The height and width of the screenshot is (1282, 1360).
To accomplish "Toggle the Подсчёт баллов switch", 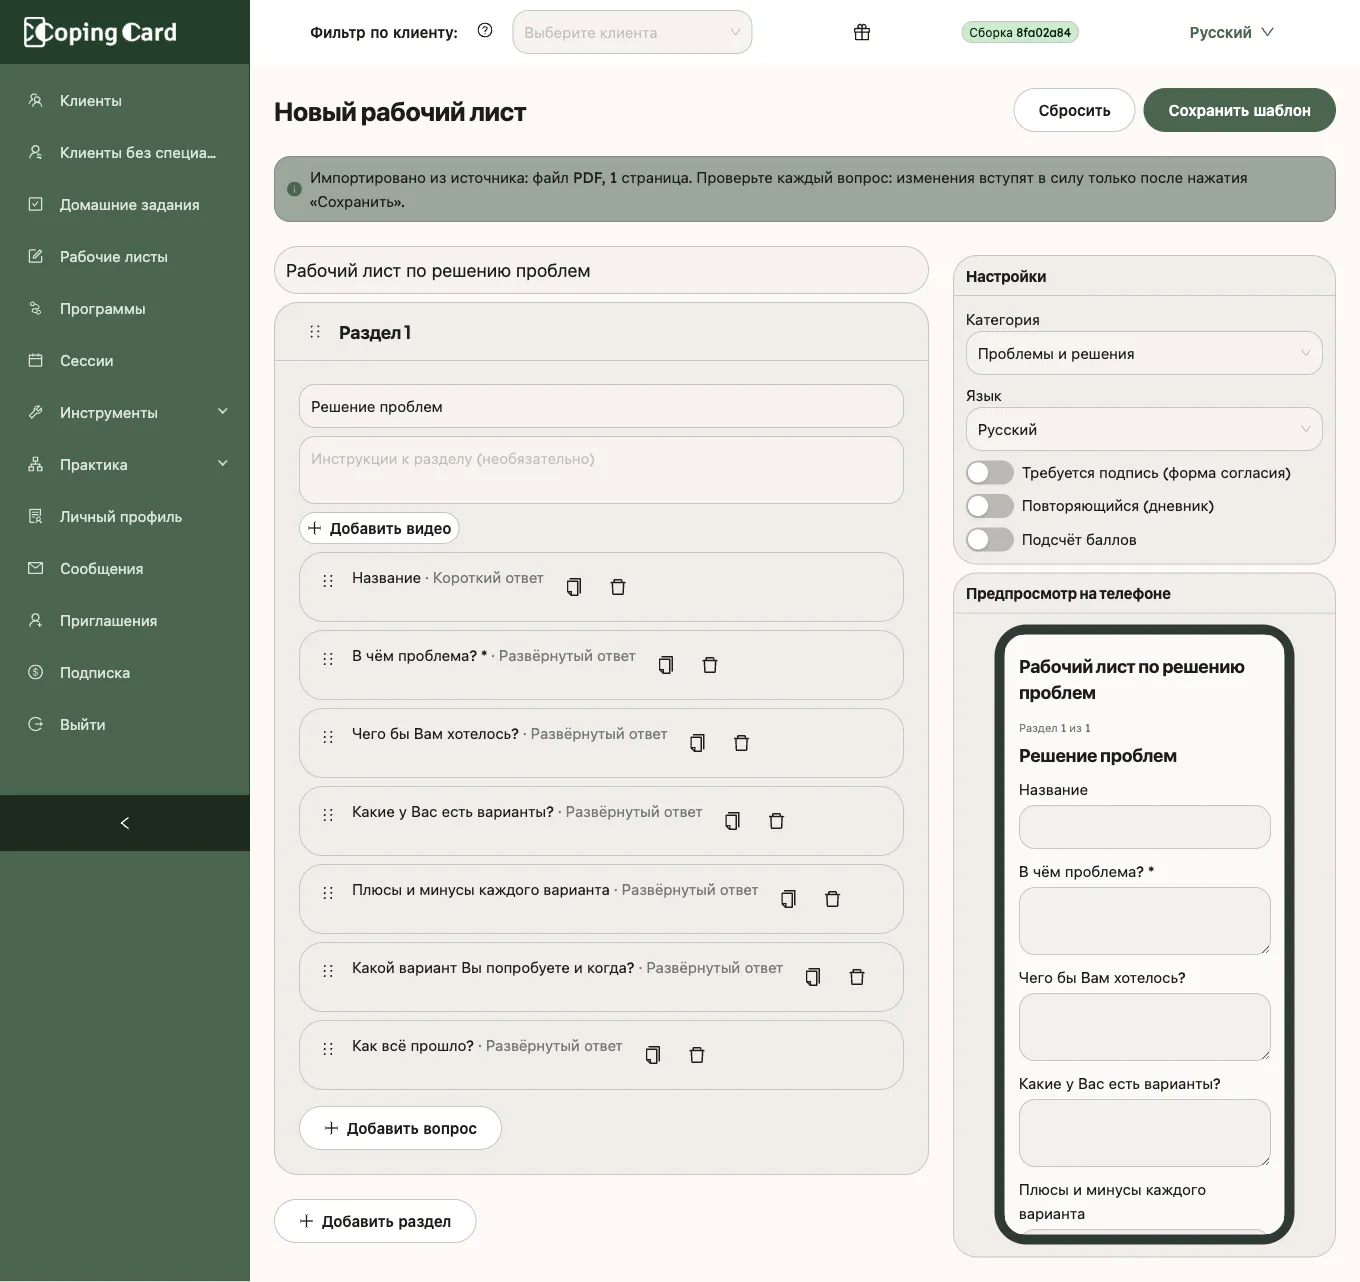I will coord(990,540).
